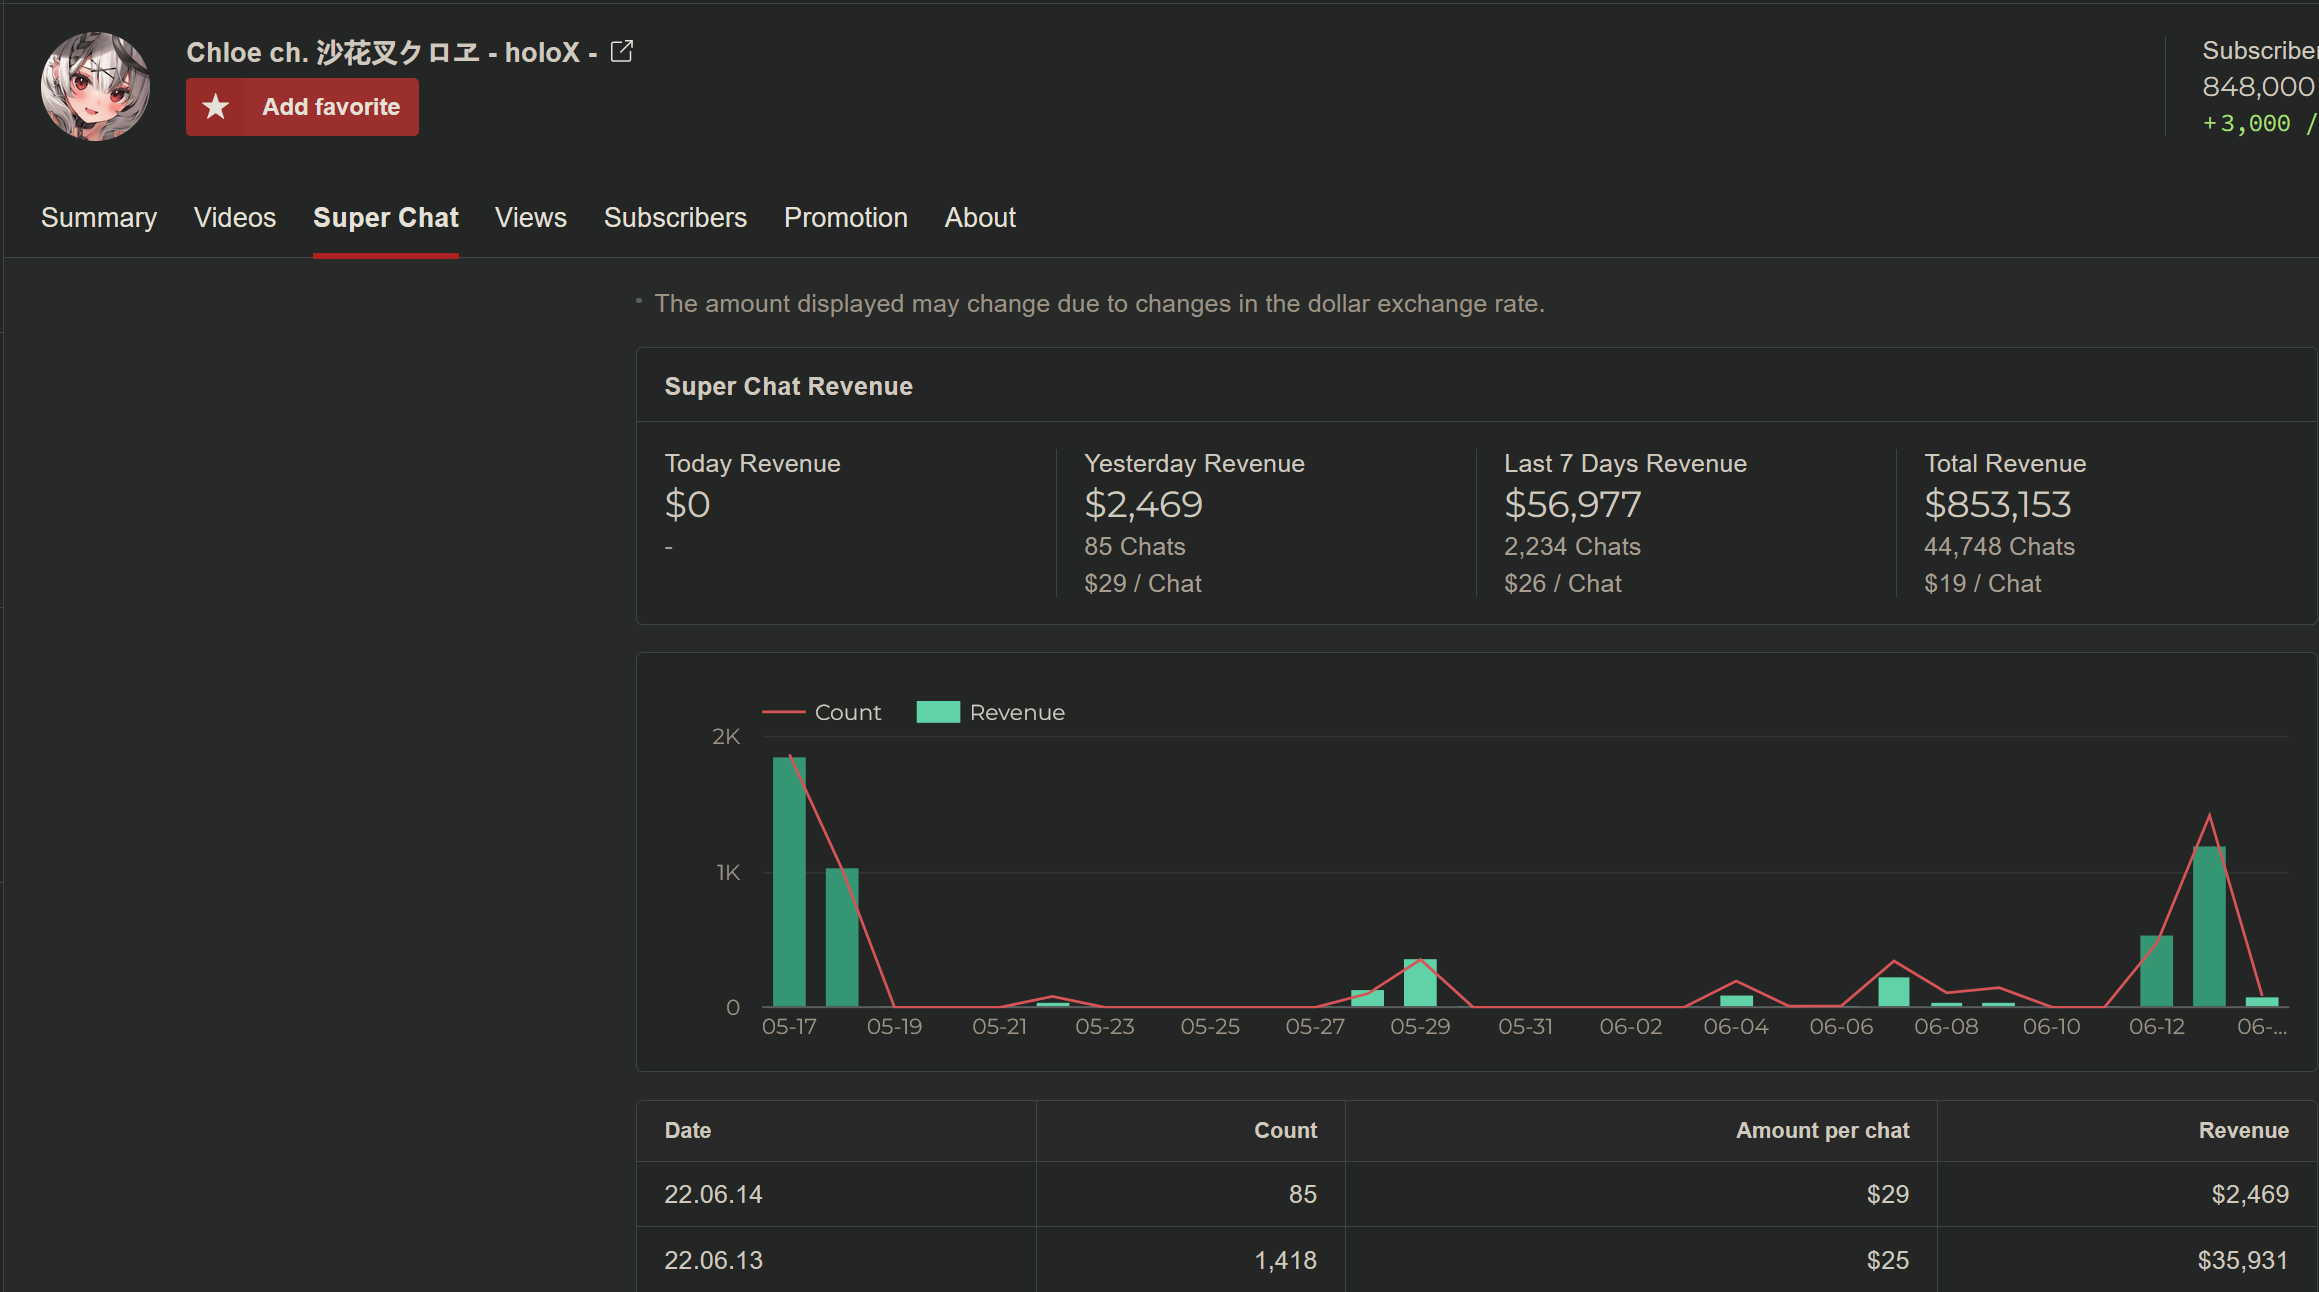The width and height of the screenshot is (2319, 1292).
Task: Click the channel name Chloe ch. title
Action: (391, 52)
